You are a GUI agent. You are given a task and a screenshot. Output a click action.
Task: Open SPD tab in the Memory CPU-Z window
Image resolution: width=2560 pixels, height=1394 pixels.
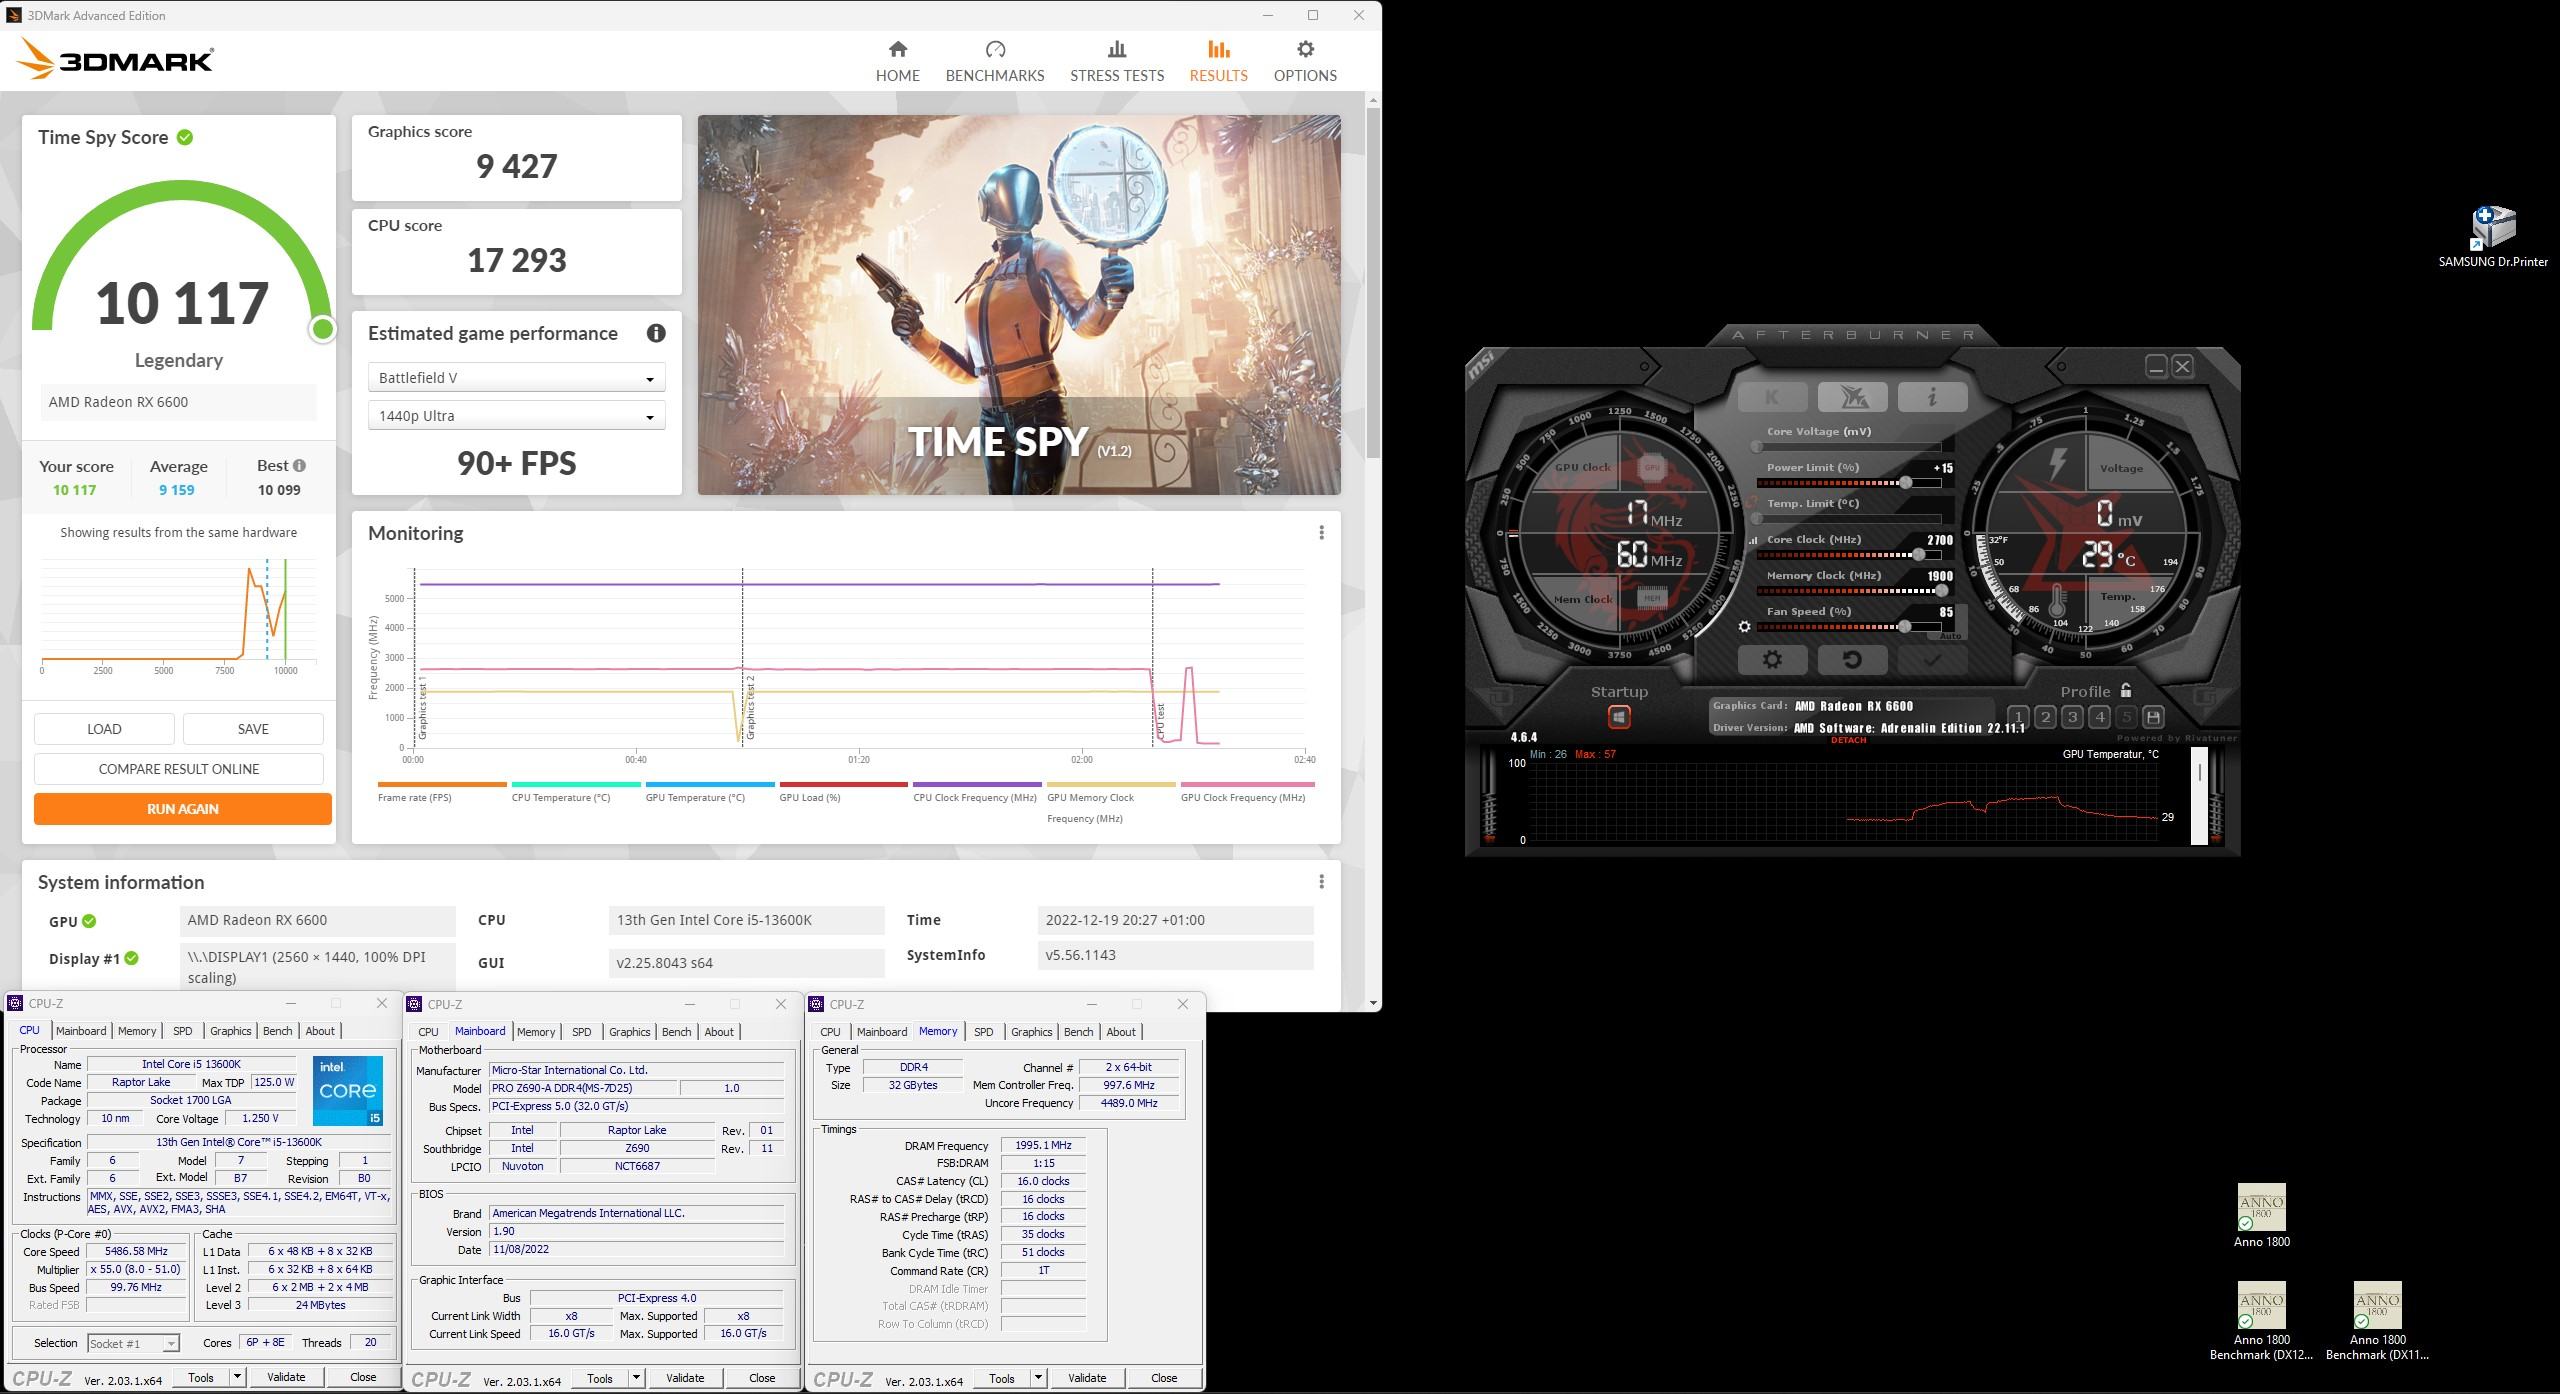(x=984, y=1032)
